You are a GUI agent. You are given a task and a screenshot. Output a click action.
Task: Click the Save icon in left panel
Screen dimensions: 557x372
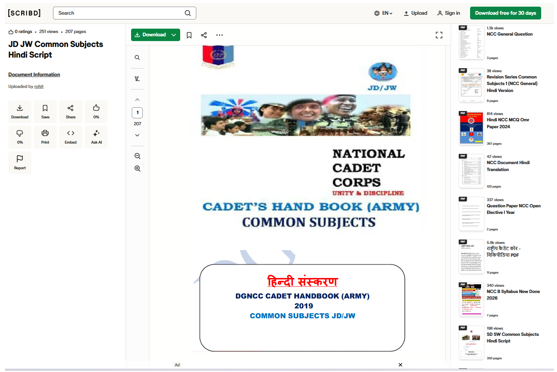tap(45, 112)
